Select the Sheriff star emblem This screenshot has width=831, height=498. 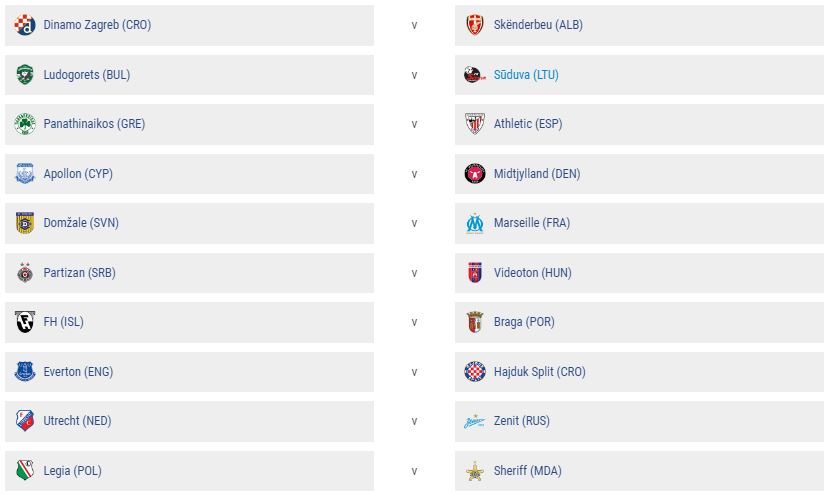click(x=475, y=471)
